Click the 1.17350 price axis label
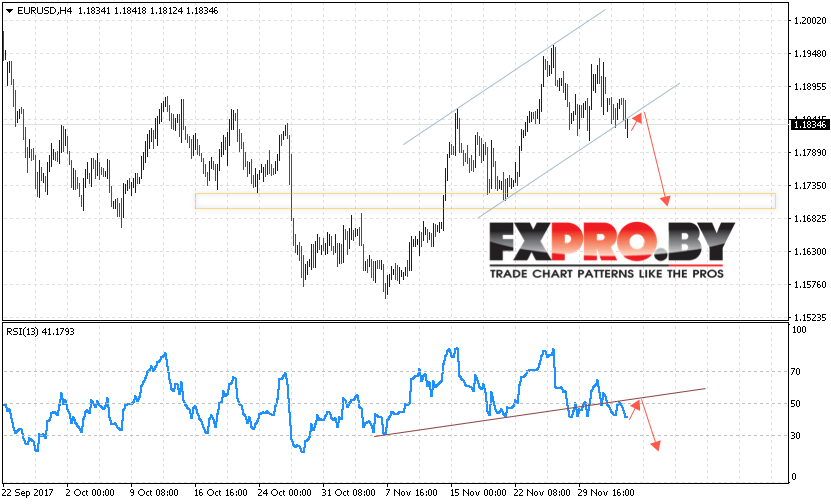831x504 pixels. [810, 185]
